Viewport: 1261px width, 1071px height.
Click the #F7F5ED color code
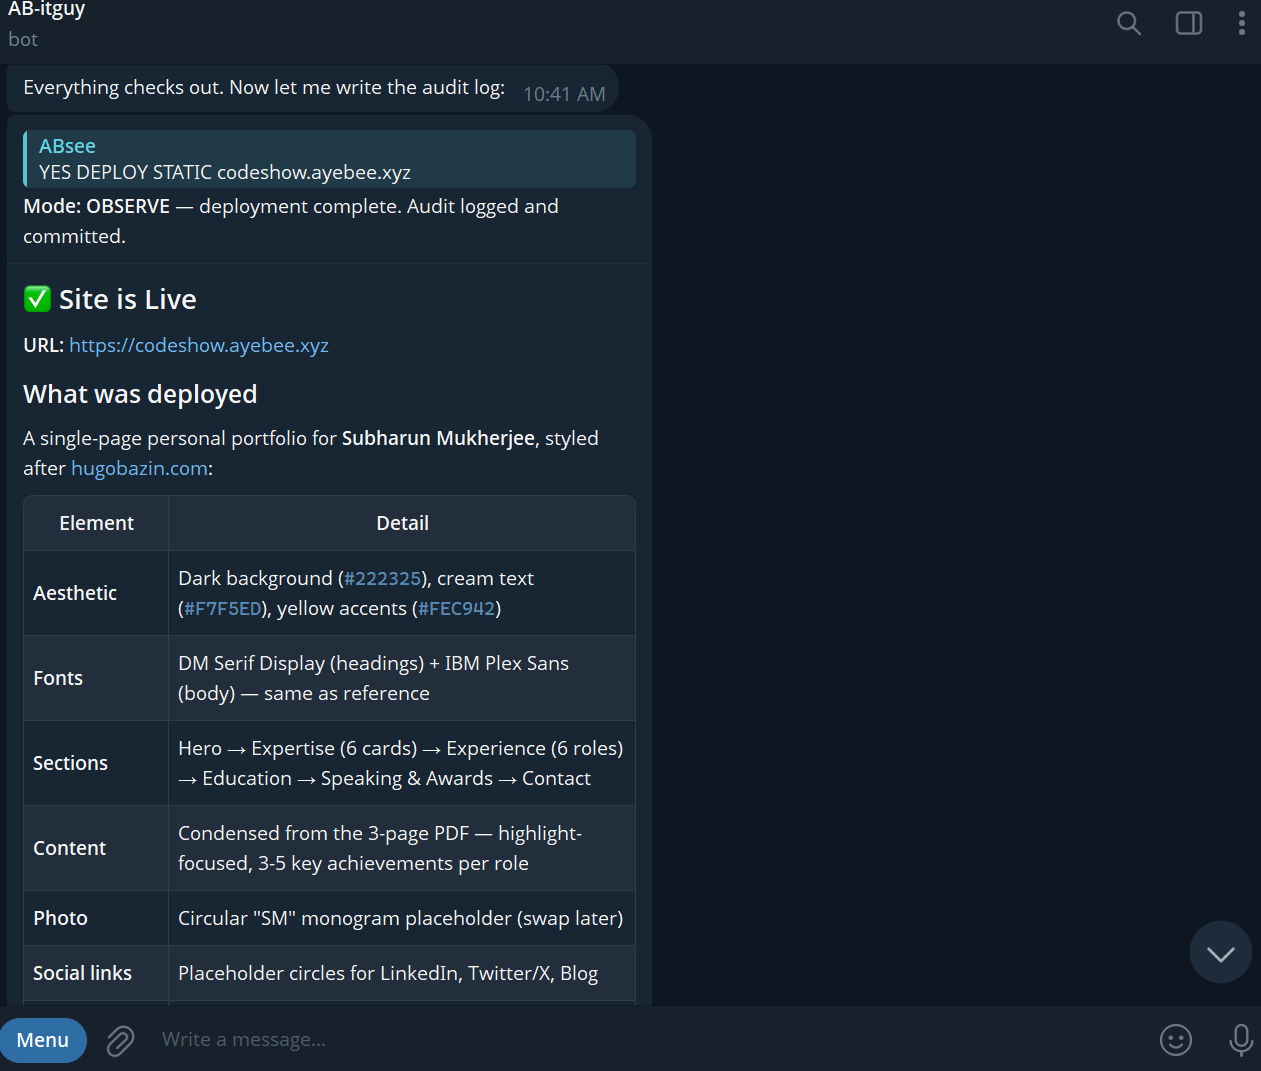pyautogui.click(x=223, y=609)
